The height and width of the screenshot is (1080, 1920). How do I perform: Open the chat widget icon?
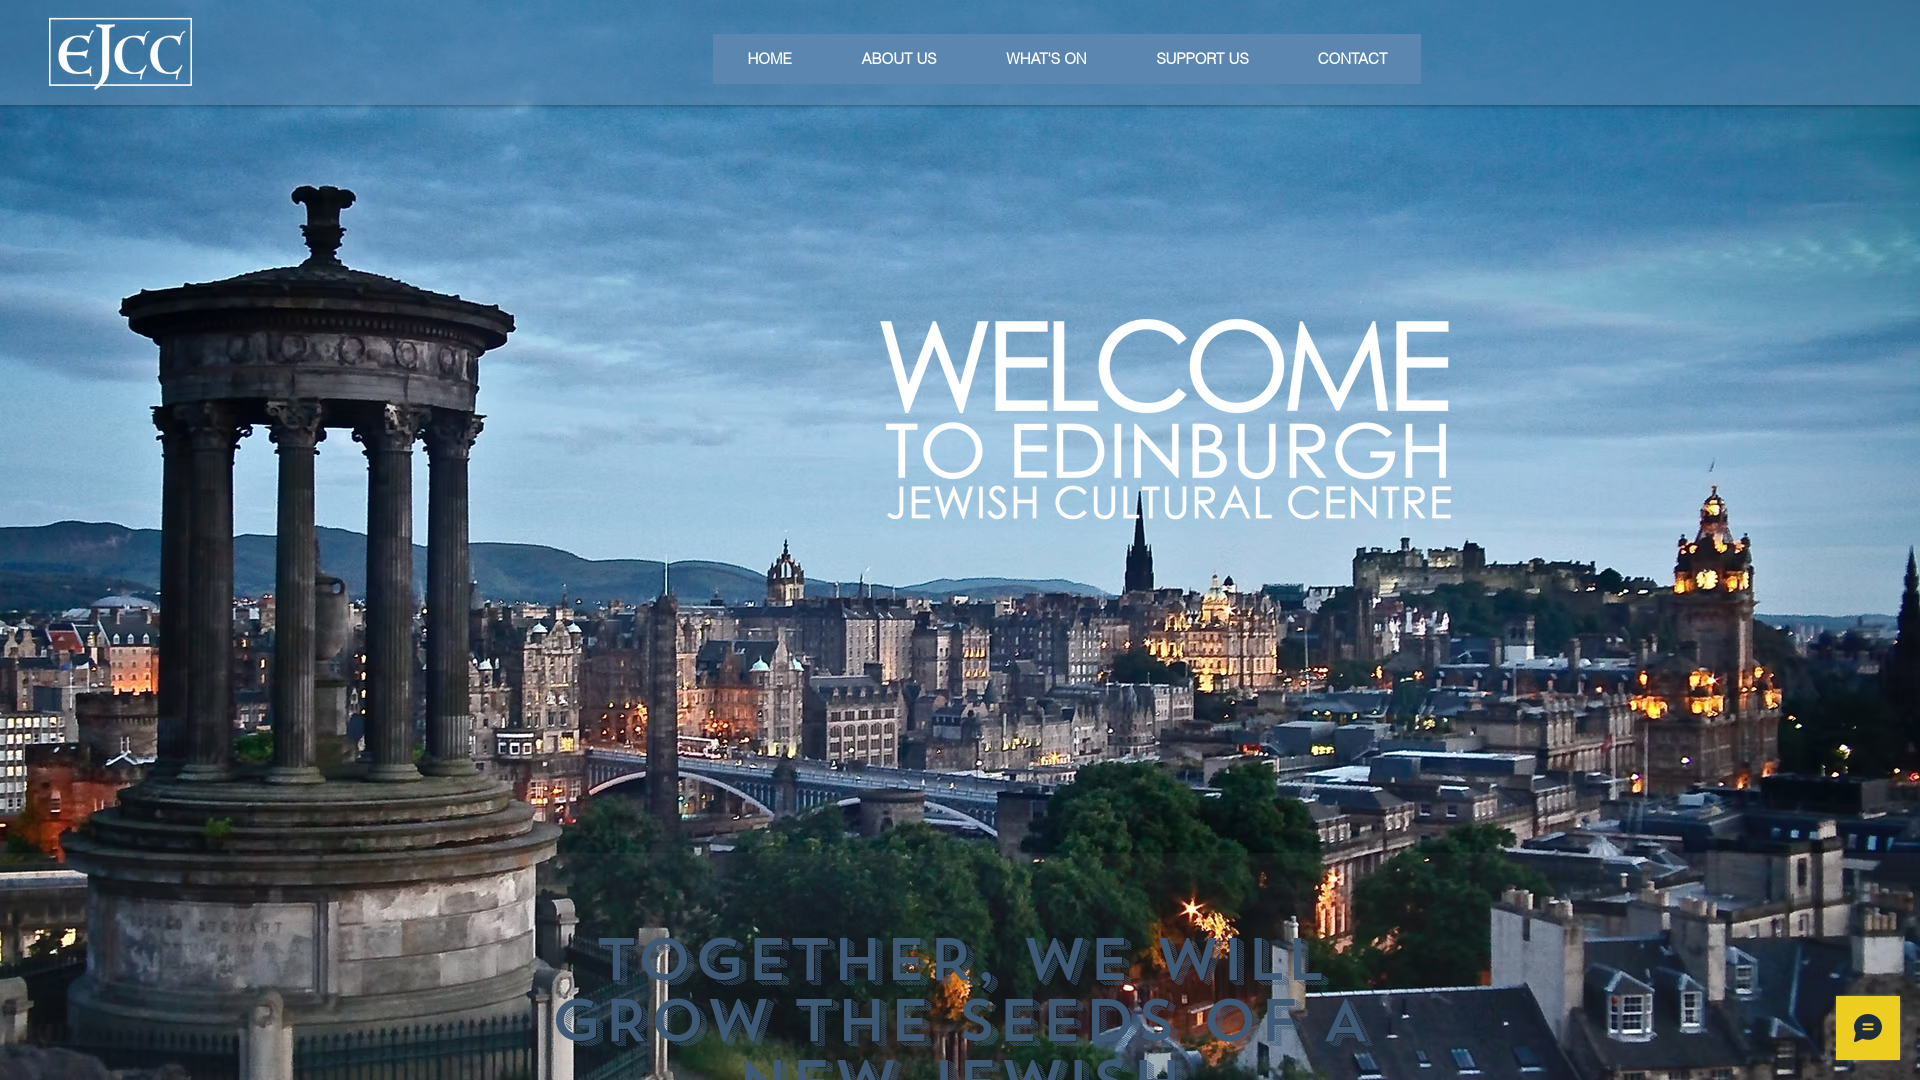pos(1867,1028)
